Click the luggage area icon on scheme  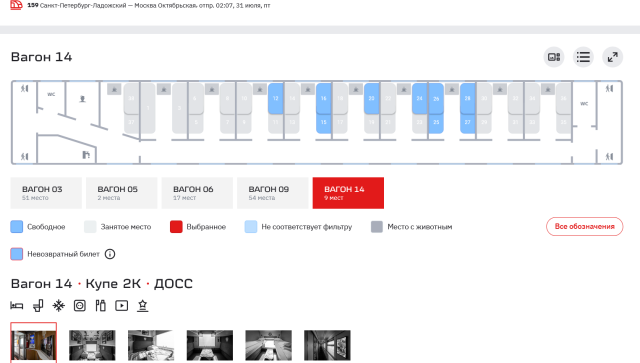click(x=86, y=155)
